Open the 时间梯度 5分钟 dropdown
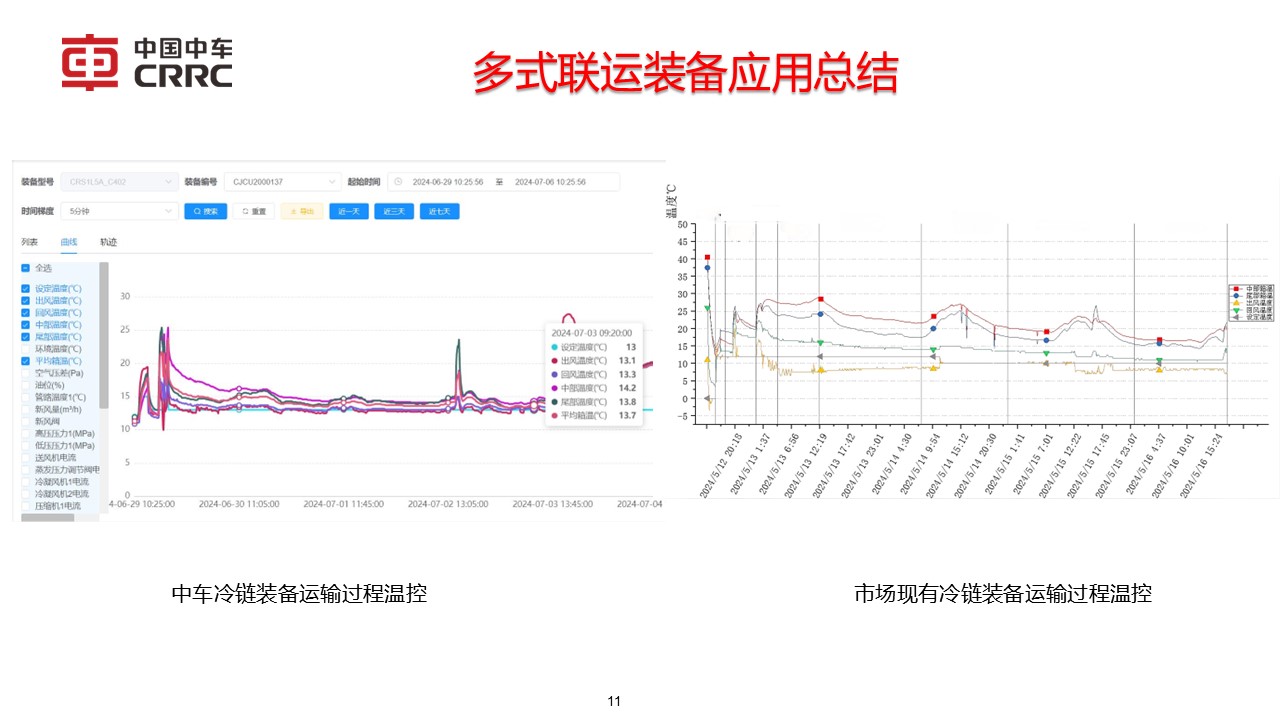The image size is (1280, 720). coord(118,212)
